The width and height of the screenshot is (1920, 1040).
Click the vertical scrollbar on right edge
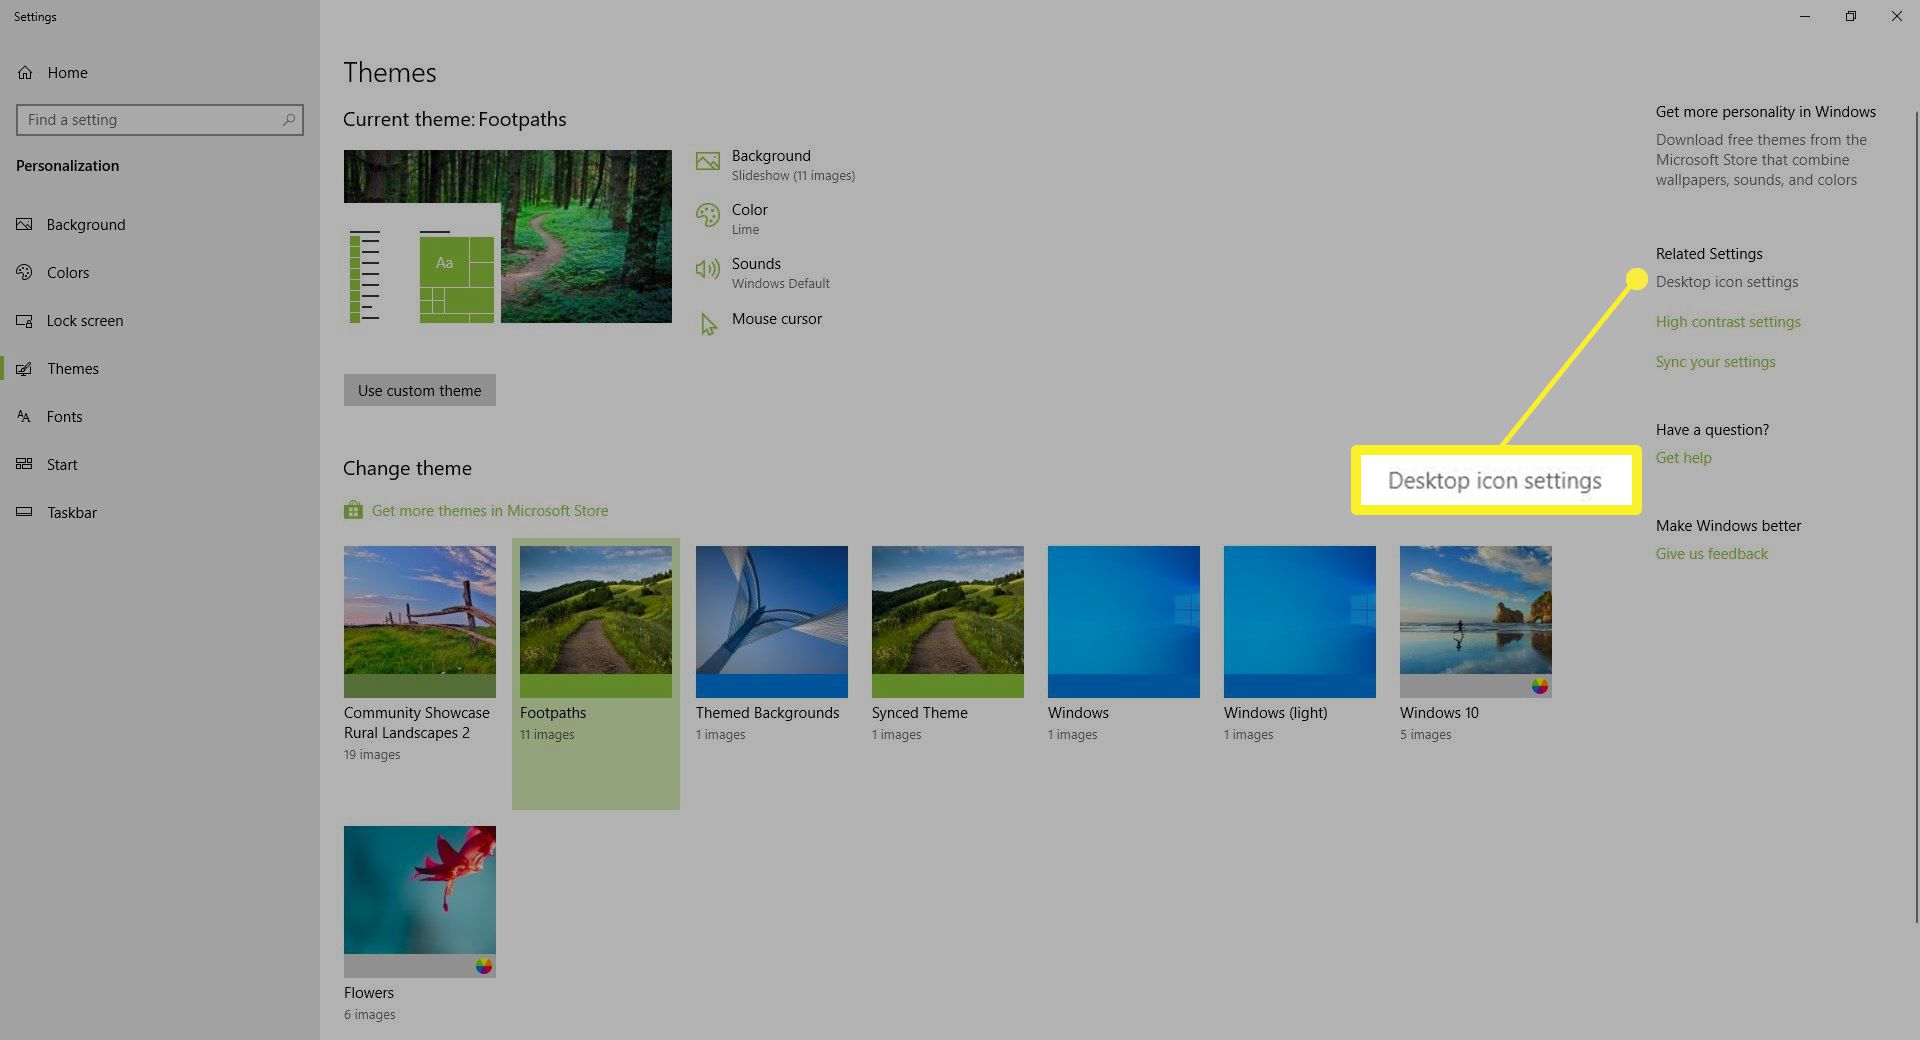(1916, 517)
